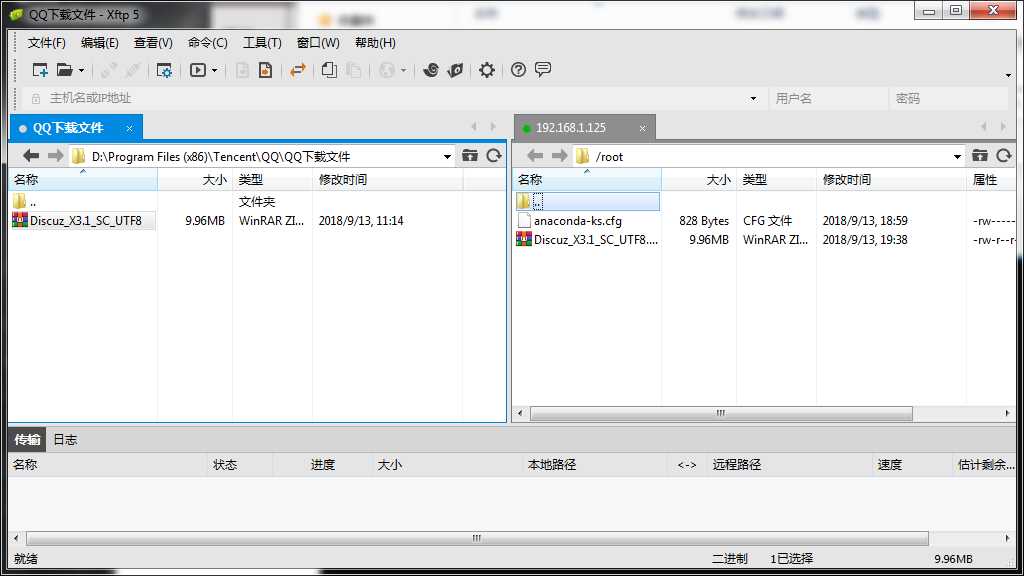Image resolution: width=1024 pixels, height=576 pixels.
Task: Open the 文件(F) menu
Action: [x=46, y=43]
